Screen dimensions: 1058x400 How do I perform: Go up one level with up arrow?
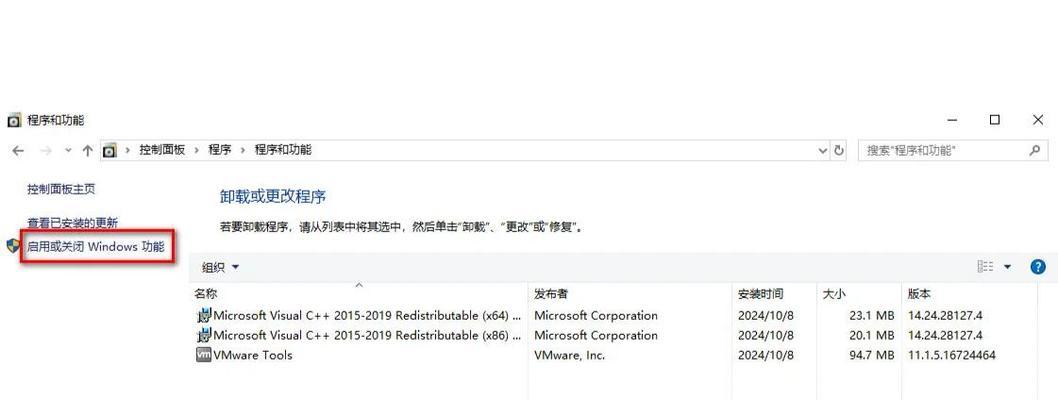click(x=87, y=150)
